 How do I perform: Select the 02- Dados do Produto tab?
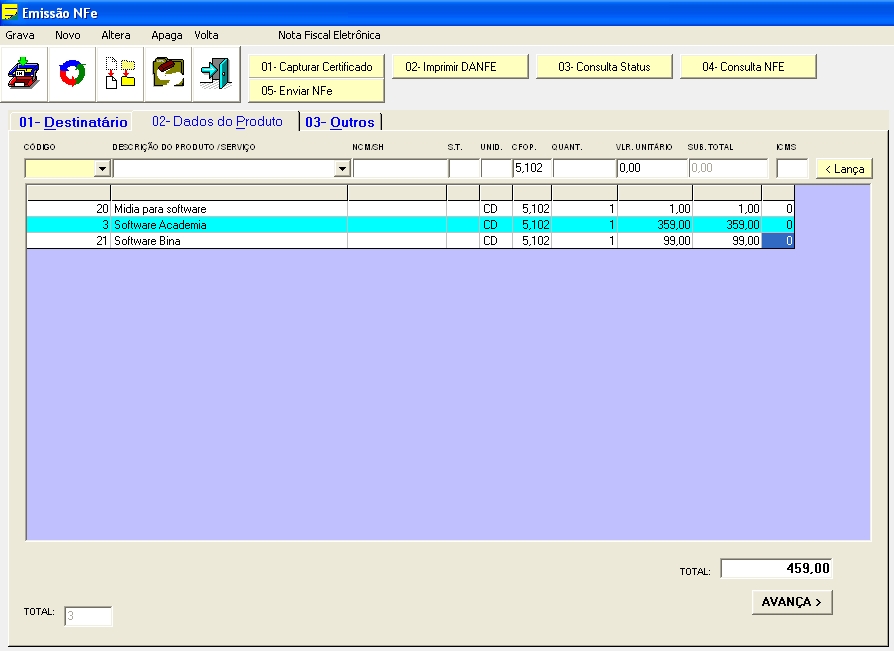click(x=217, y=121)
